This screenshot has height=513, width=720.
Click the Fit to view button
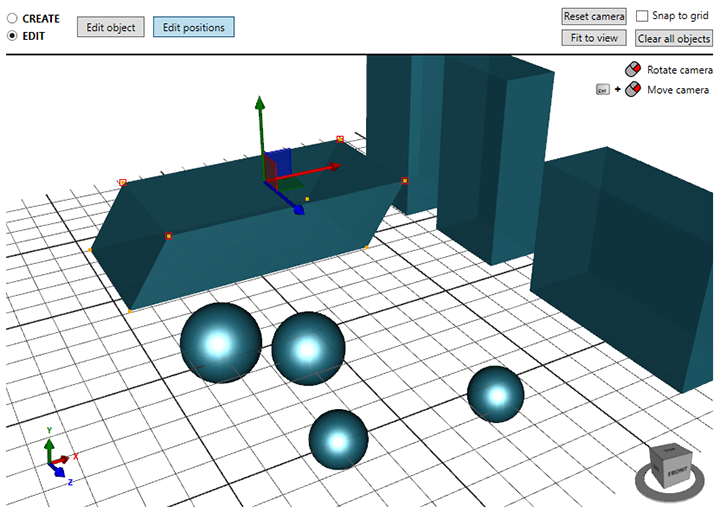pyautogui.click(x=594, y=38)
